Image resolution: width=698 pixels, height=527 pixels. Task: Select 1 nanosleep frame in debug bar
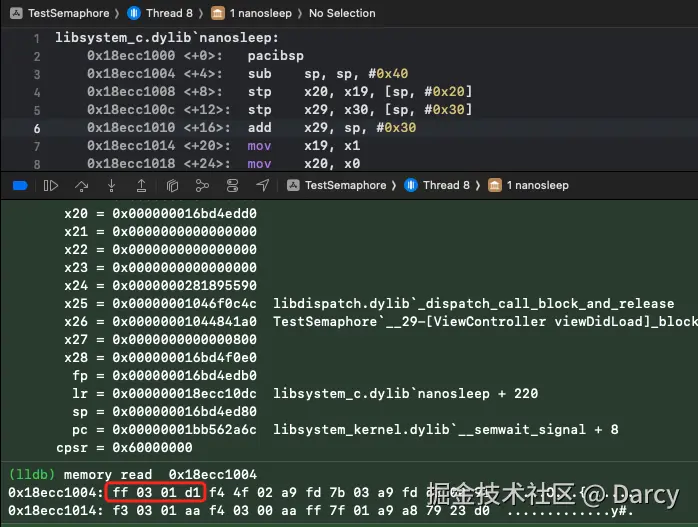538,185
